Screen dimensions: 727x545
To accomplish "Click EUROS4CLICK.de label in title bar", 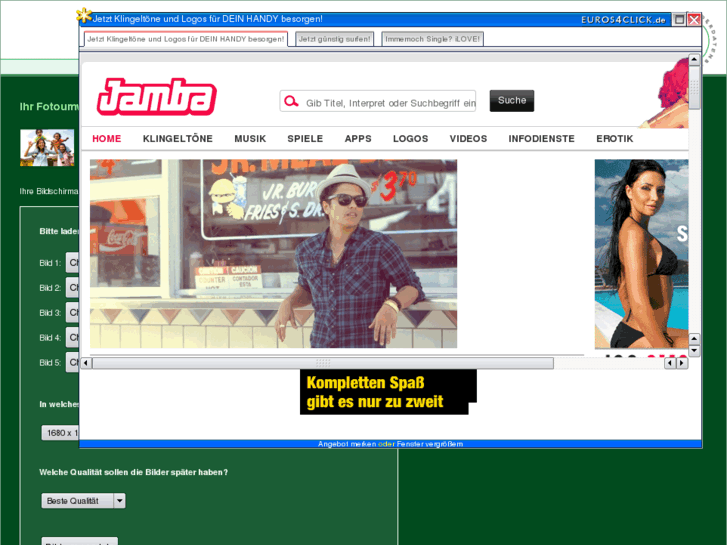I will point(623,20).
